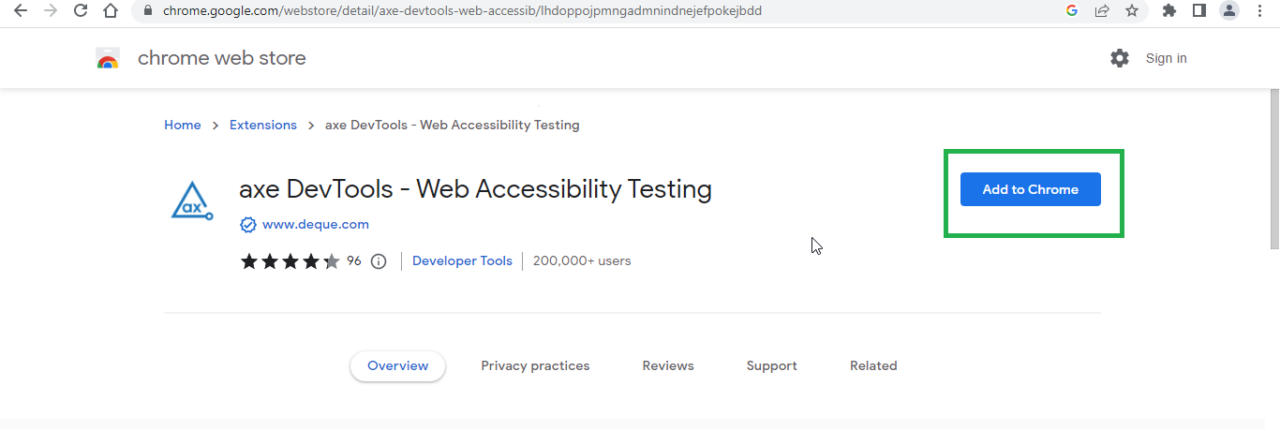Open the Extensions puzzle piece icon

(1169, 11)
